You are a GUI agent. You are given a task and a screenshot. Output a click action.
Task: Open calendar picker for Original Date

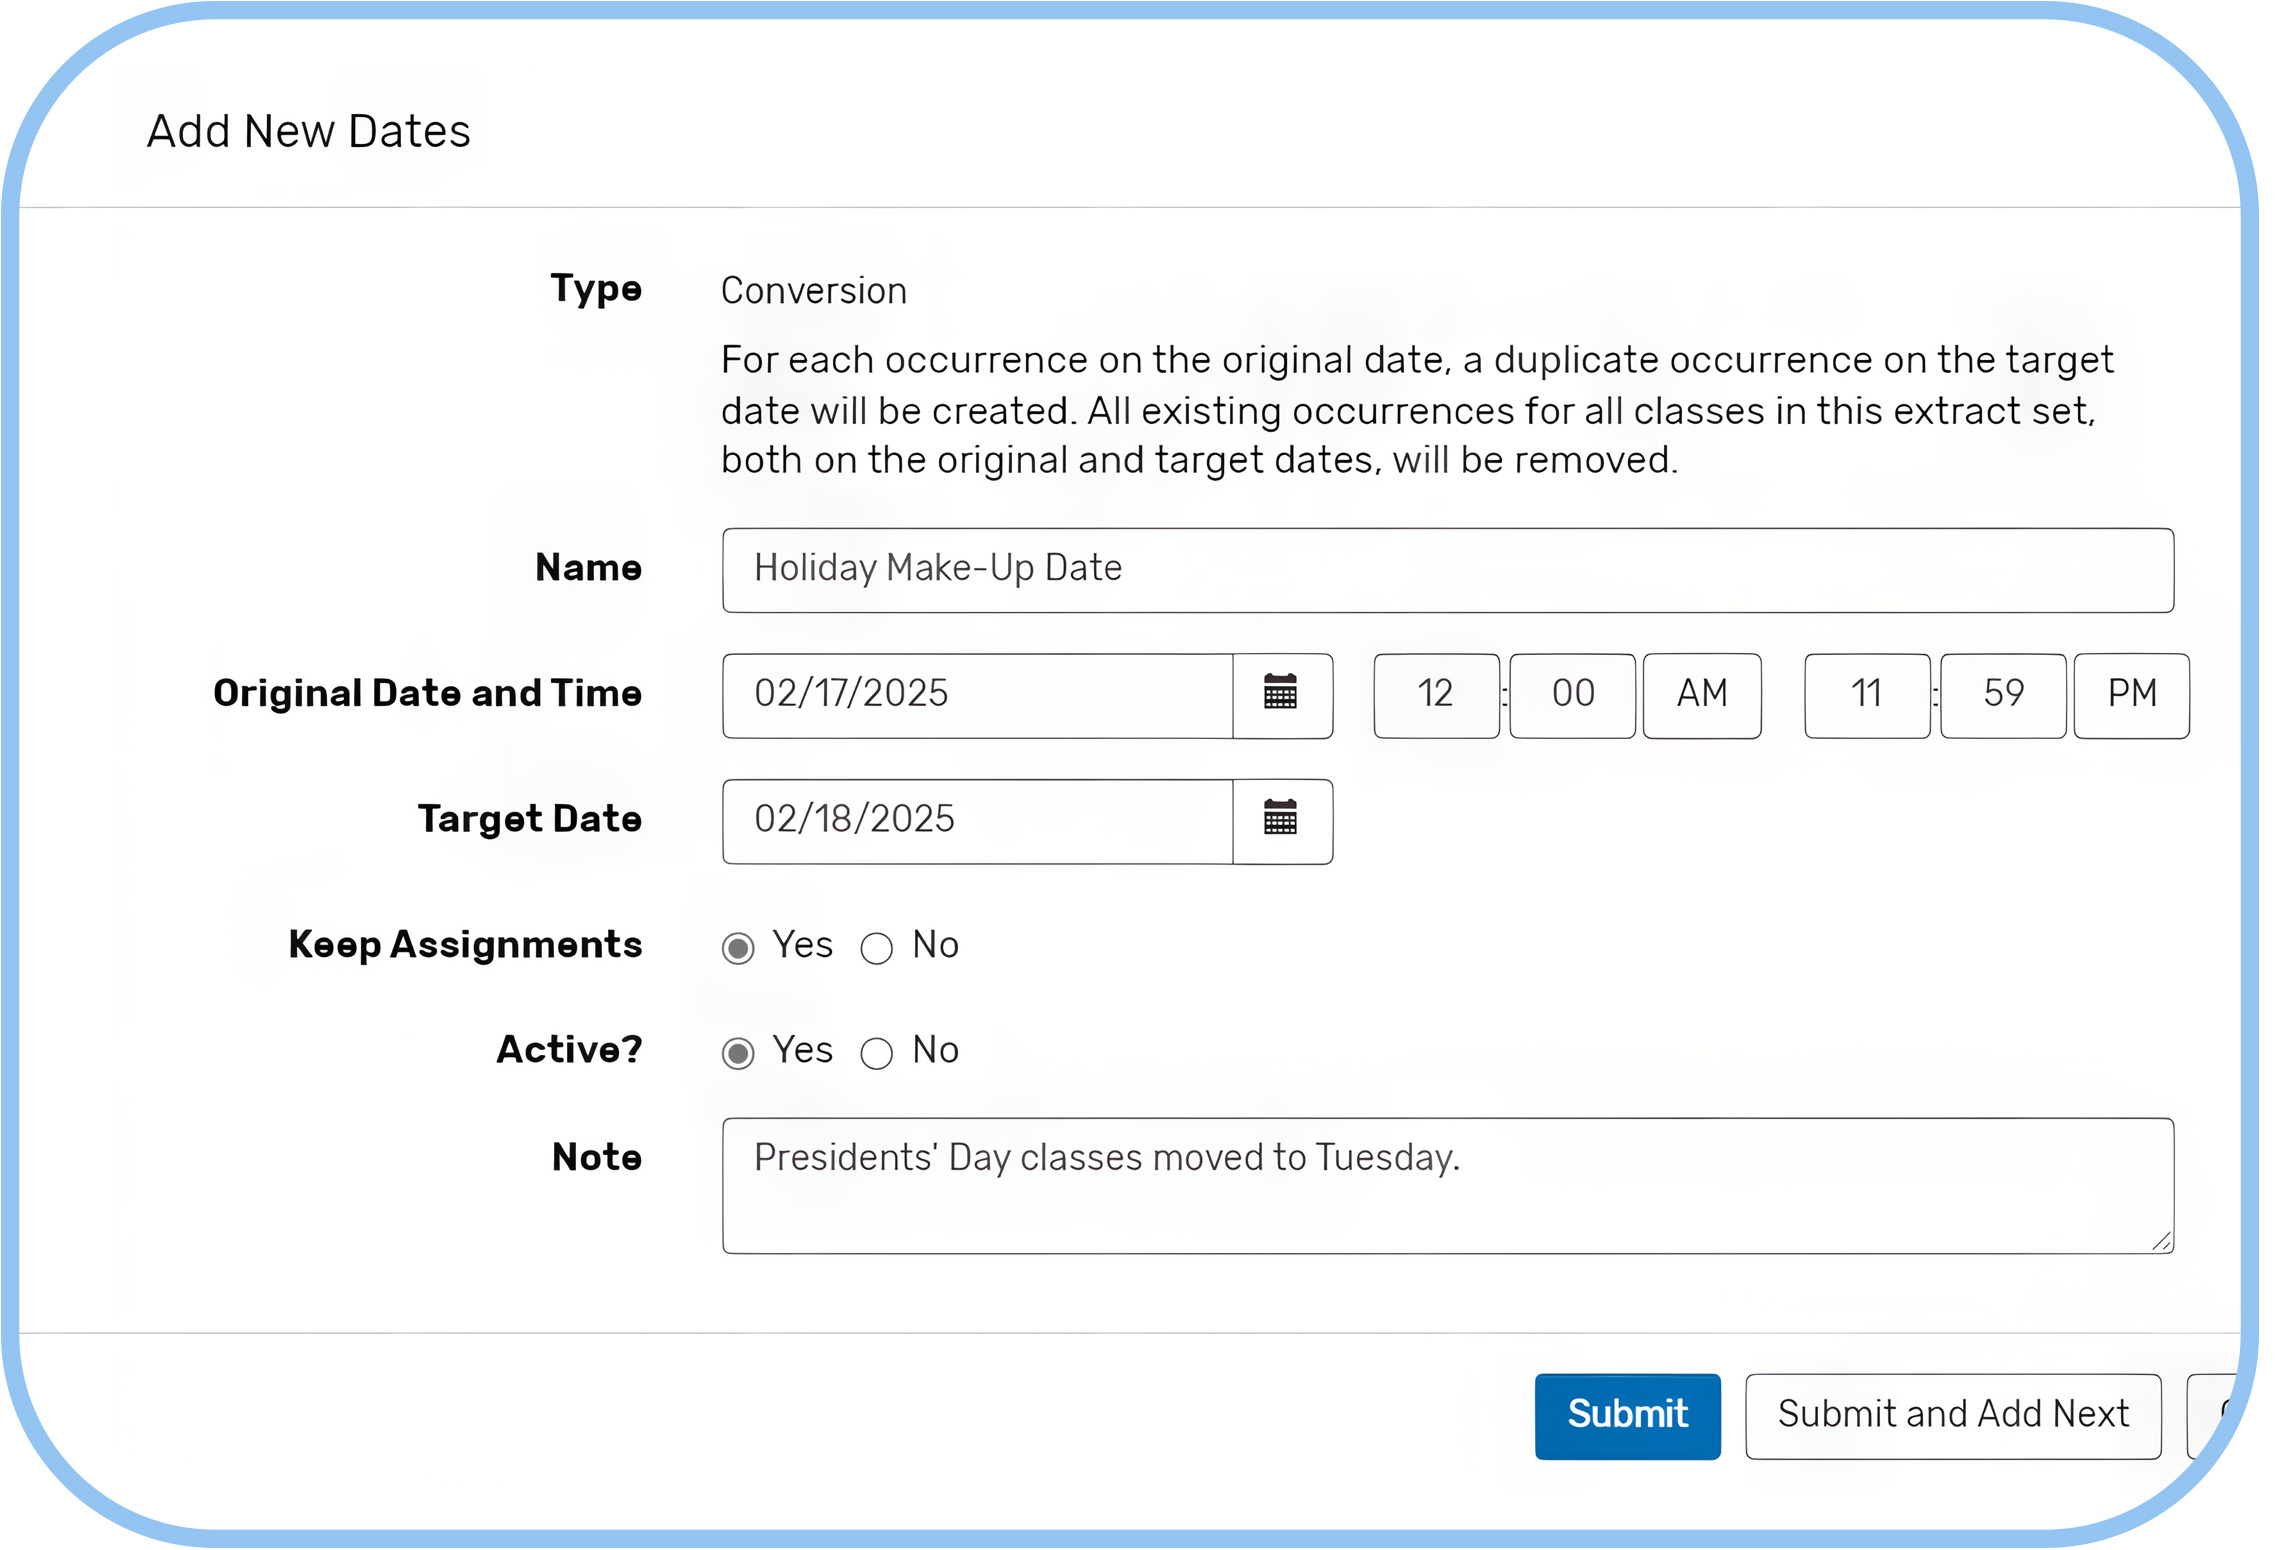(x=1281, y=695)
